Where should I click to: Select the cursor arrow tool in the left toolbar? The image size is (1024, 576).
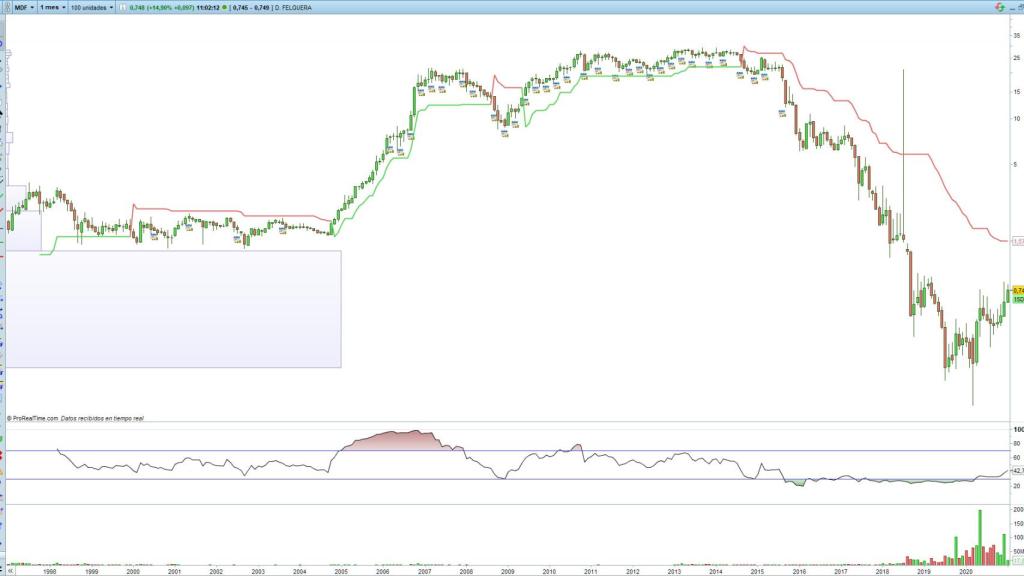click(x=3, y=113)
